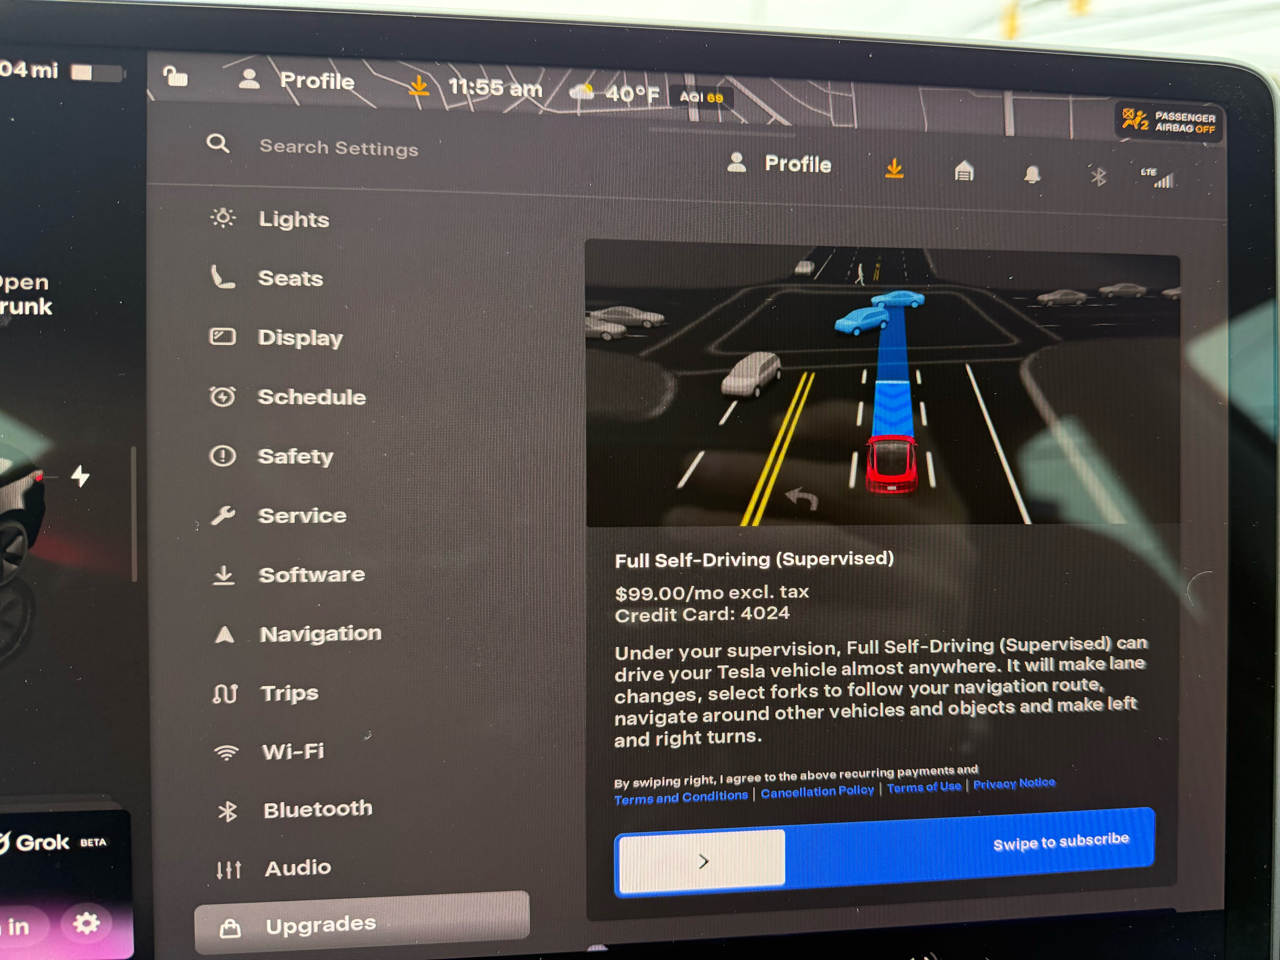Tap the Passenger Airbag OFF indicator
This screenshot has height=960, width=1280.
click(1168, 120)
